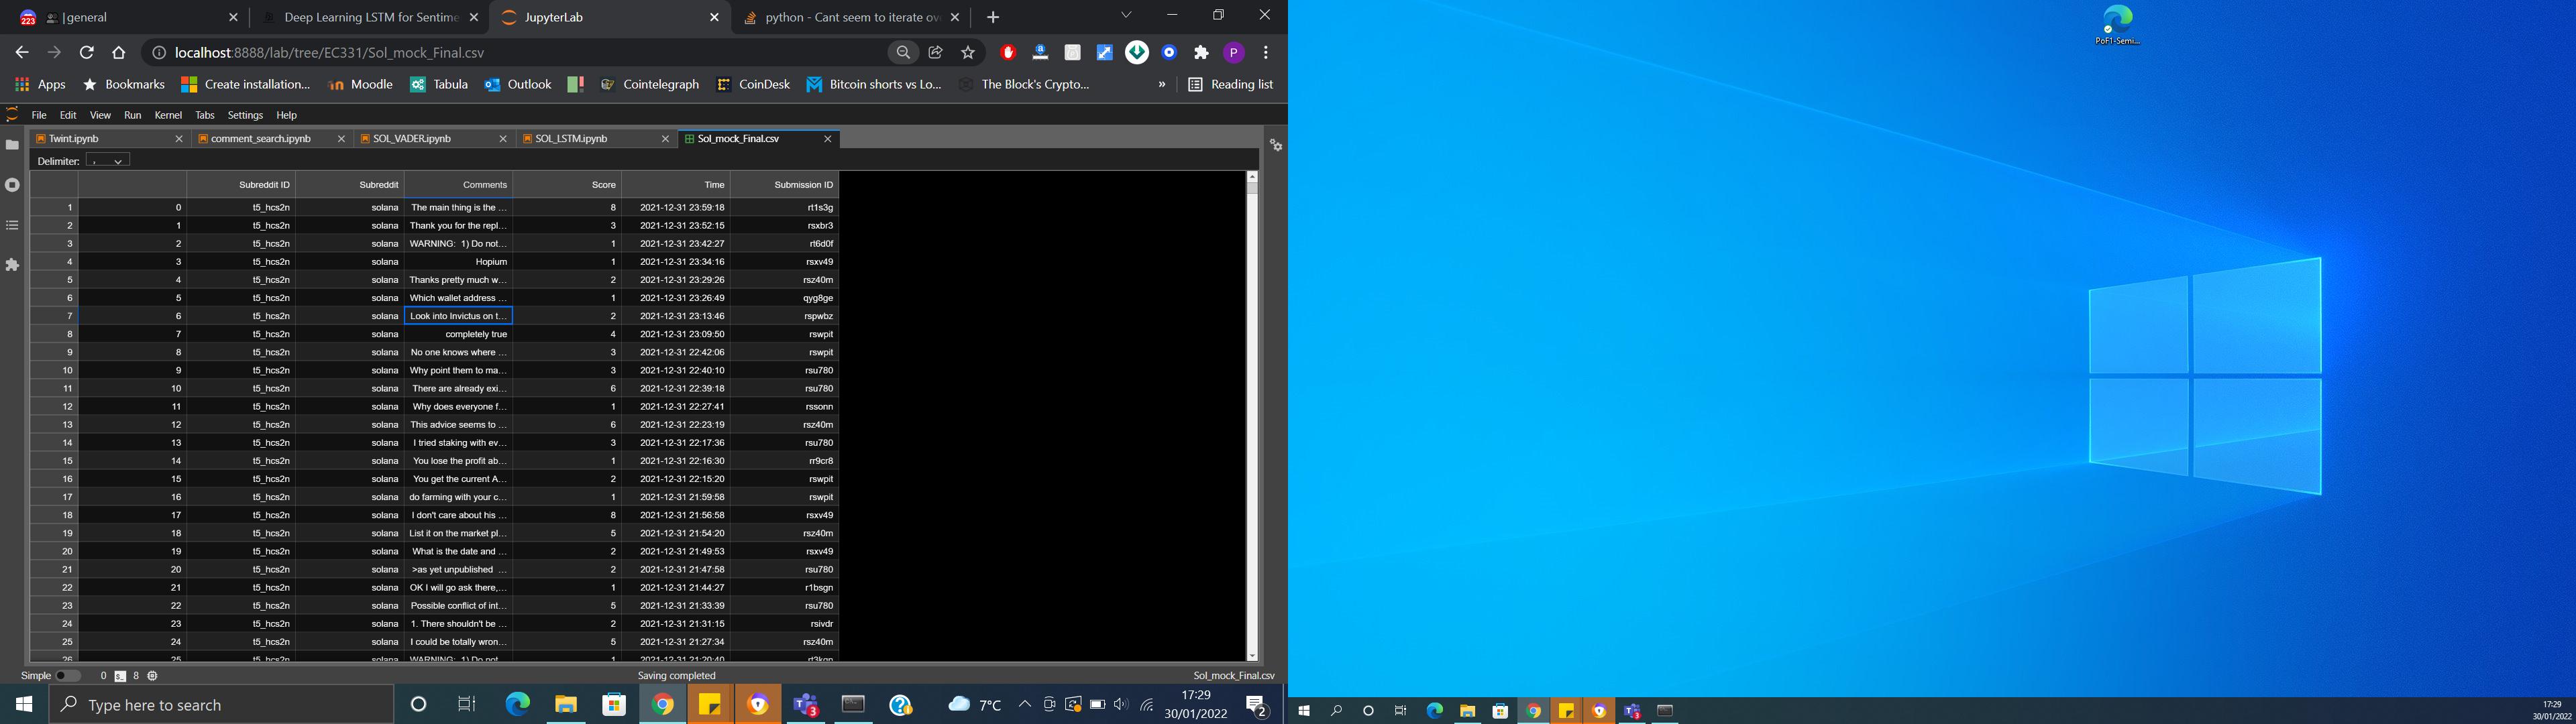Click the Windows search box
The image size is (2576, 724).
(x=221, y=704)
